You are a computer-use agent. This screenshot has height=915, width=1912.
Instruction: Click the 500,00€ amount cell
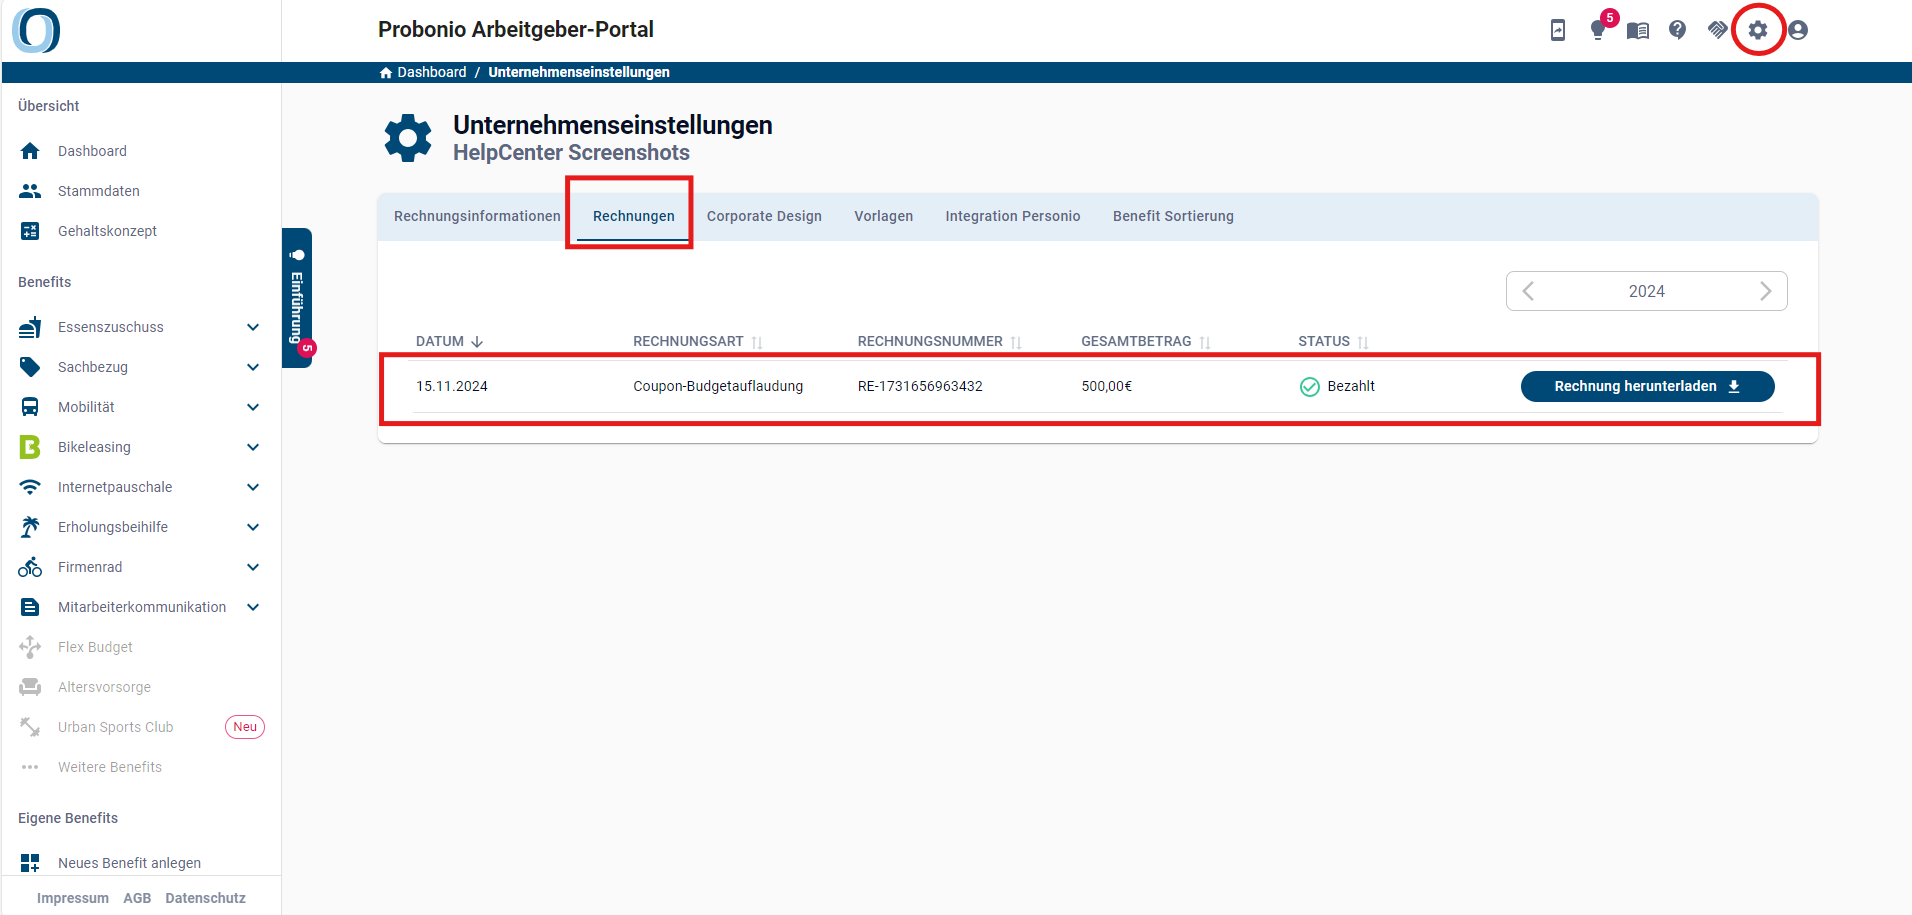point(1107,386)
